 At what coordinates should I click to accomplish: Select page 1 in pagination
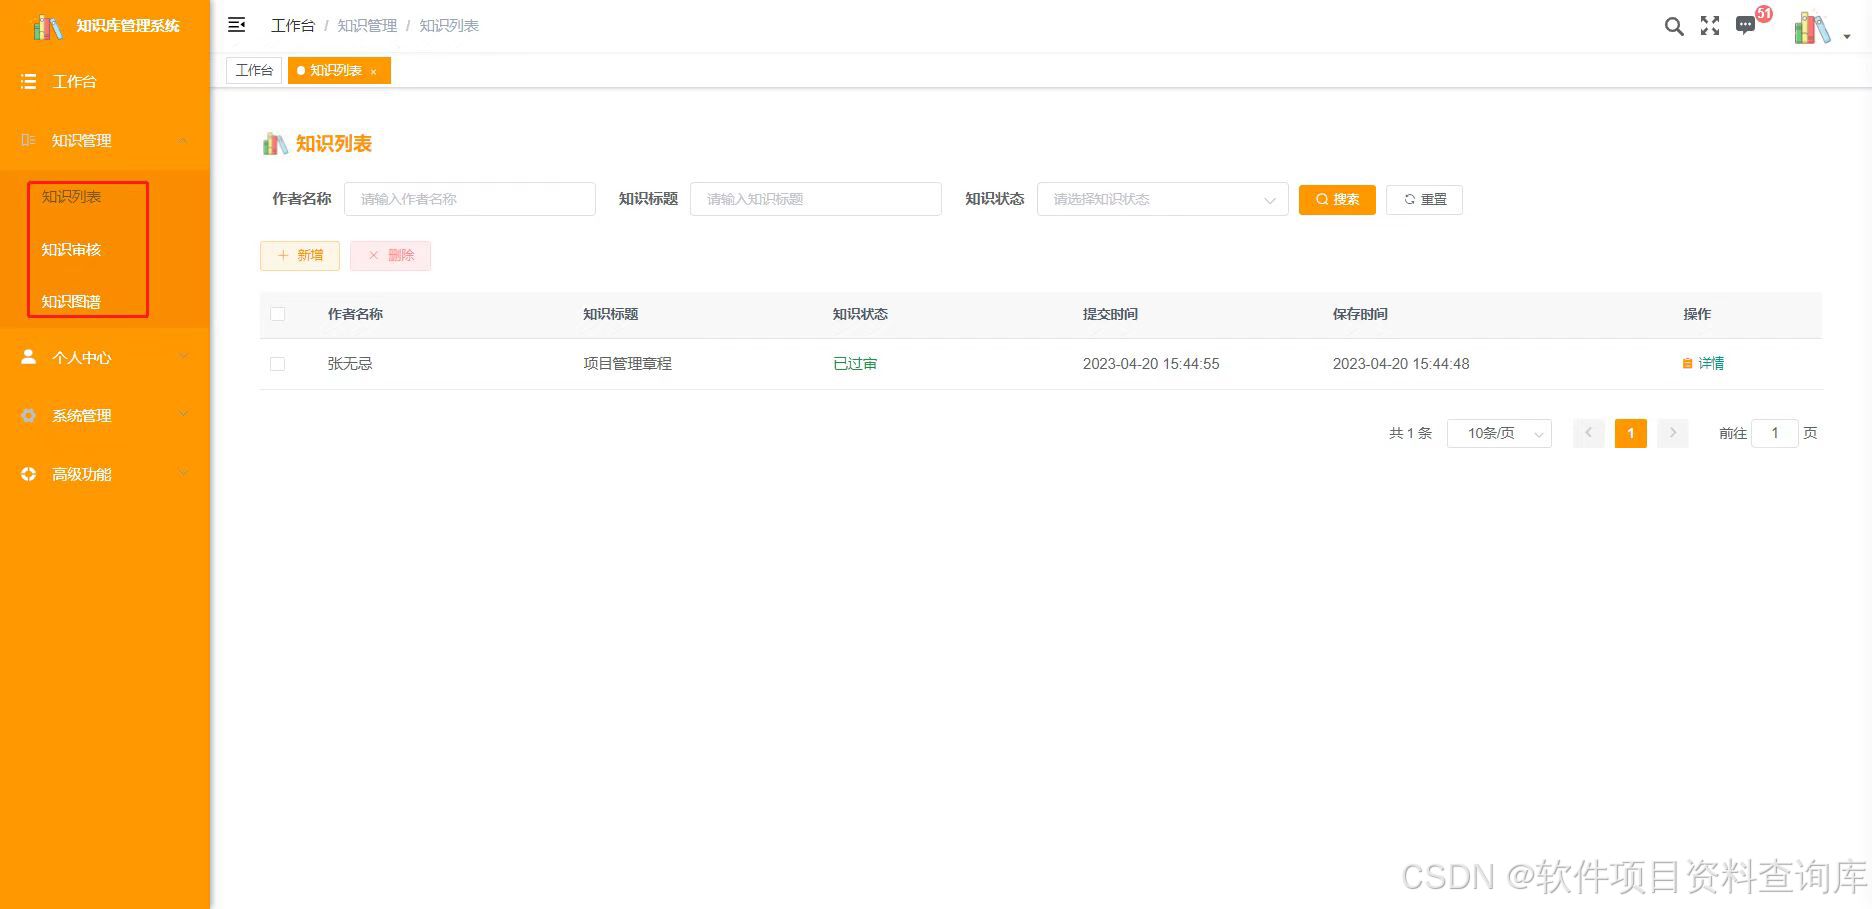(1631, 433)
